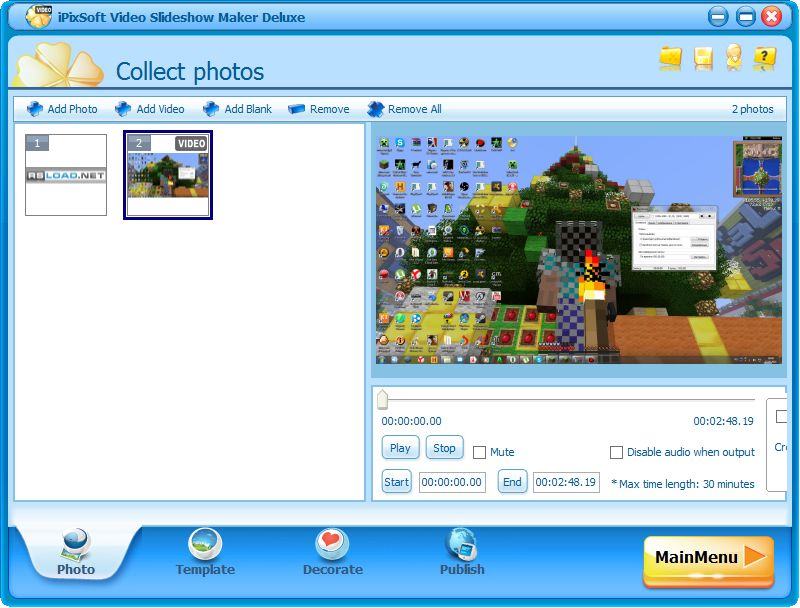Click the Collect photos heading
Image resolution: width=800 pixels, height=608 pixels.
tap(190, 71)
